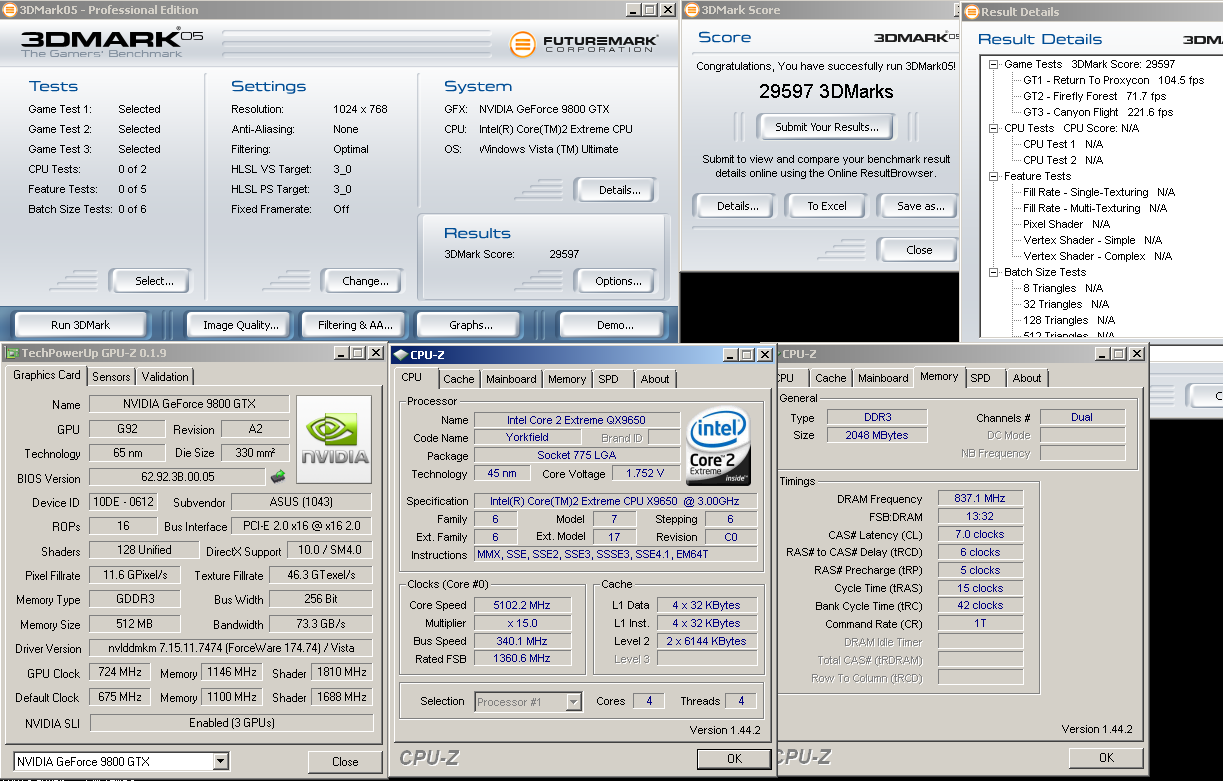This screenshot has width=1223, height=781.
Task: Click the BIOS save icon in GPU-Z
Action: pyautogui.click(x=278, y=477)
